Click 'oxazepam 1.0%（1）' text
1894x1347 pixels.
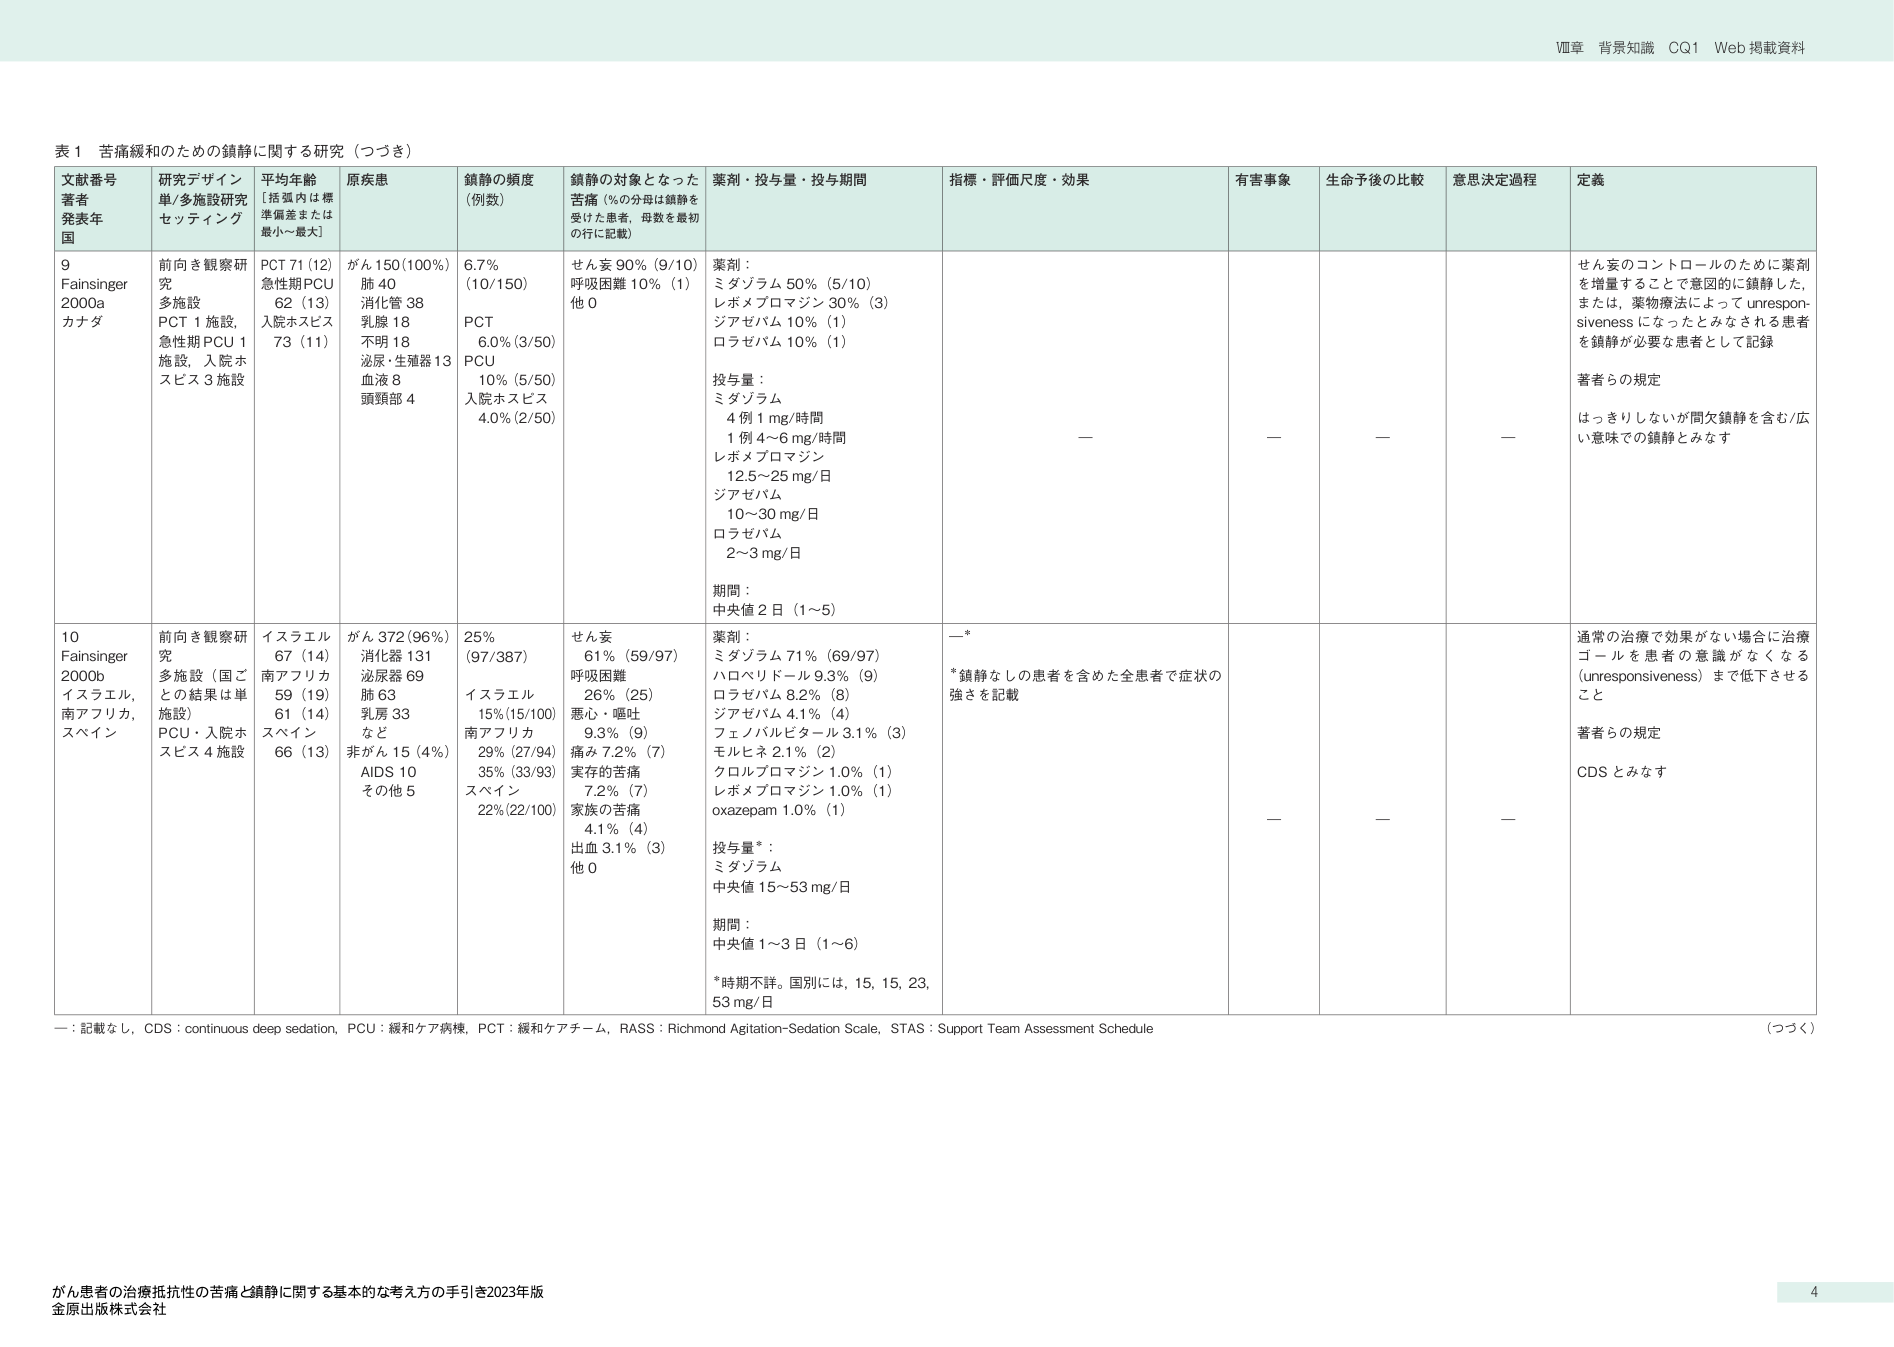[x=779, y=810]
